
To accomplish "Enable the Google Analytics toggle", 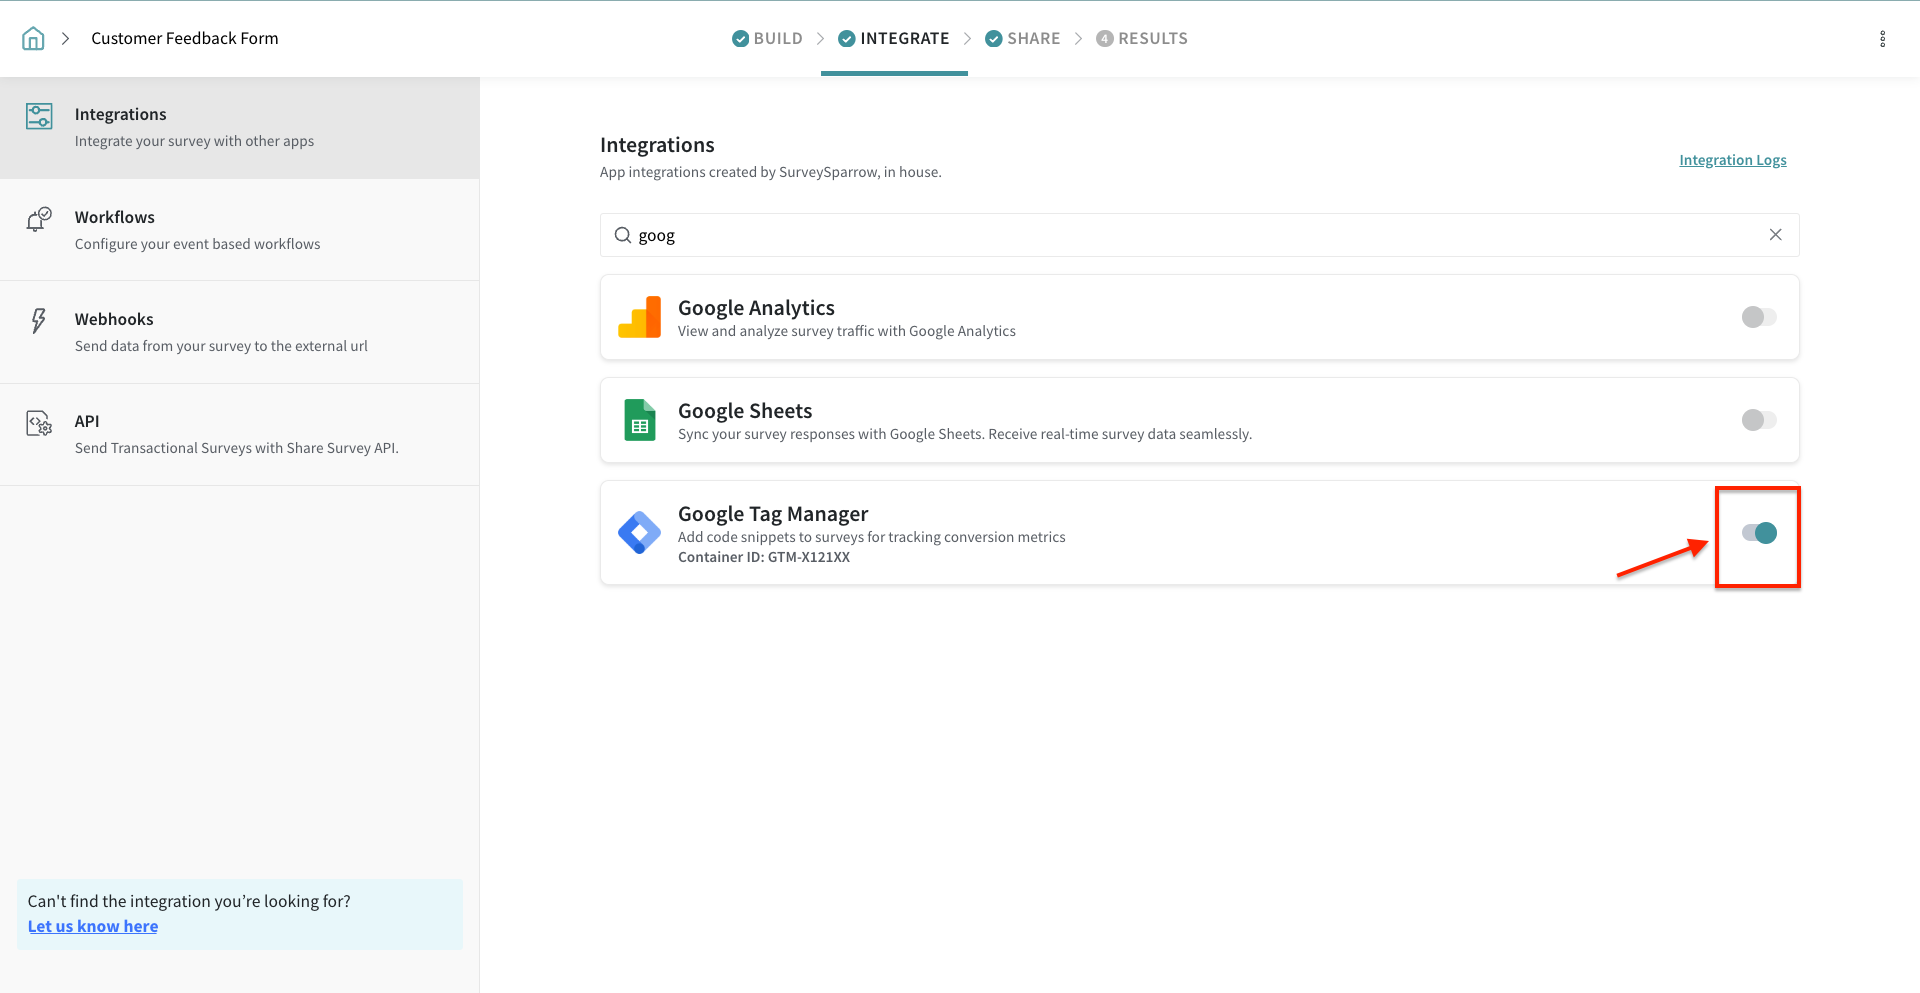I will [1758, 317].
